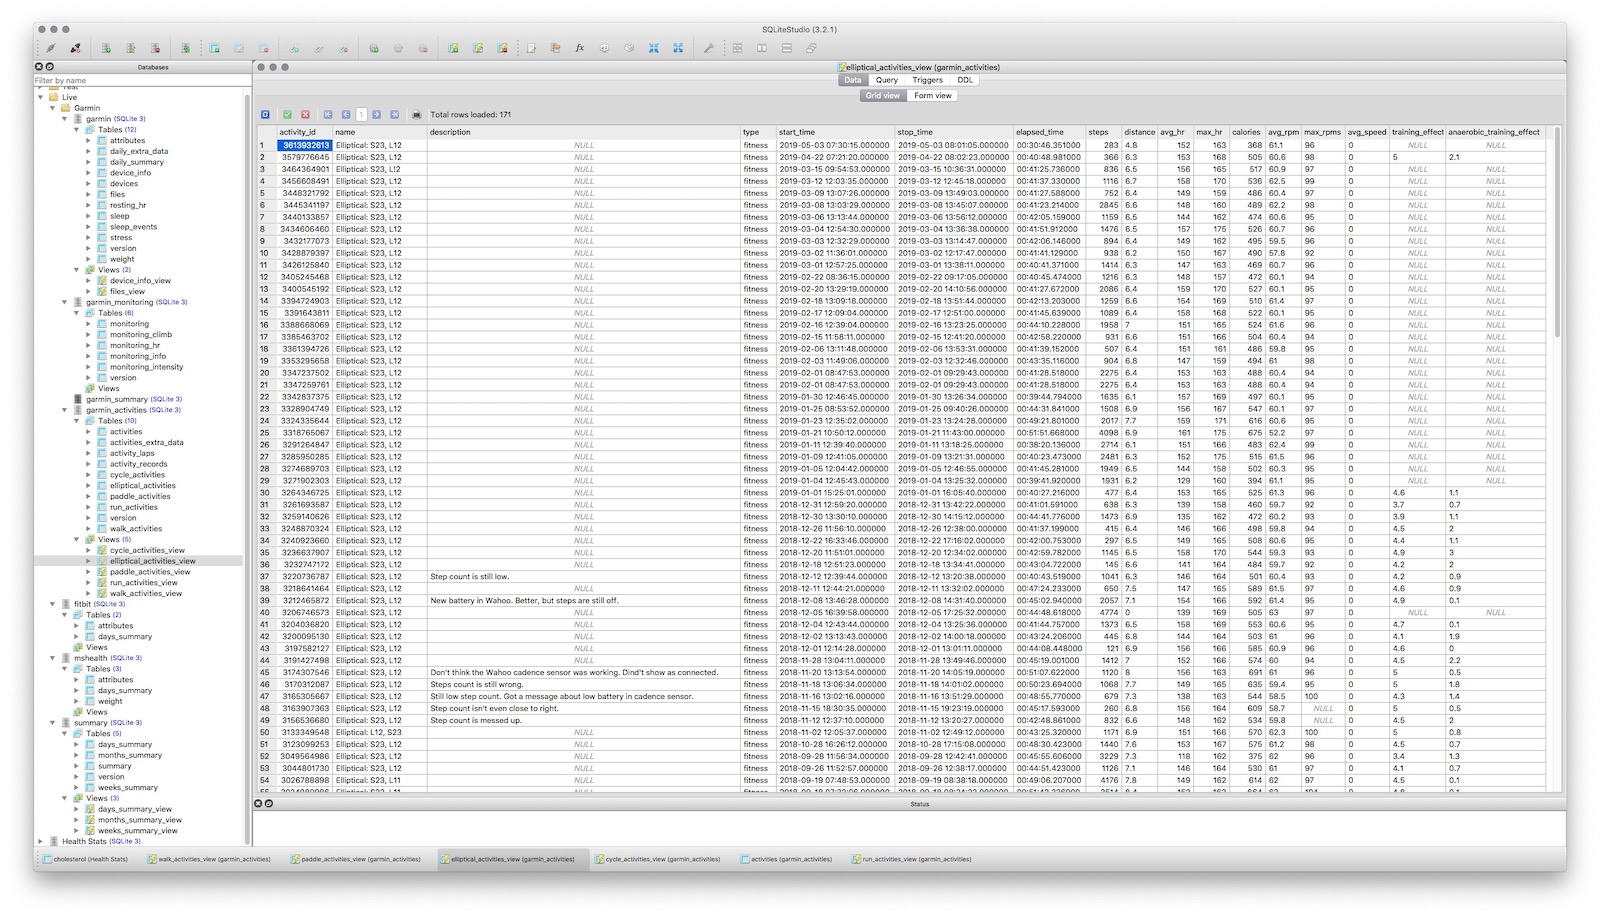
Task: Select the elliptical_activities_view tree item
Action: point(152,561)
